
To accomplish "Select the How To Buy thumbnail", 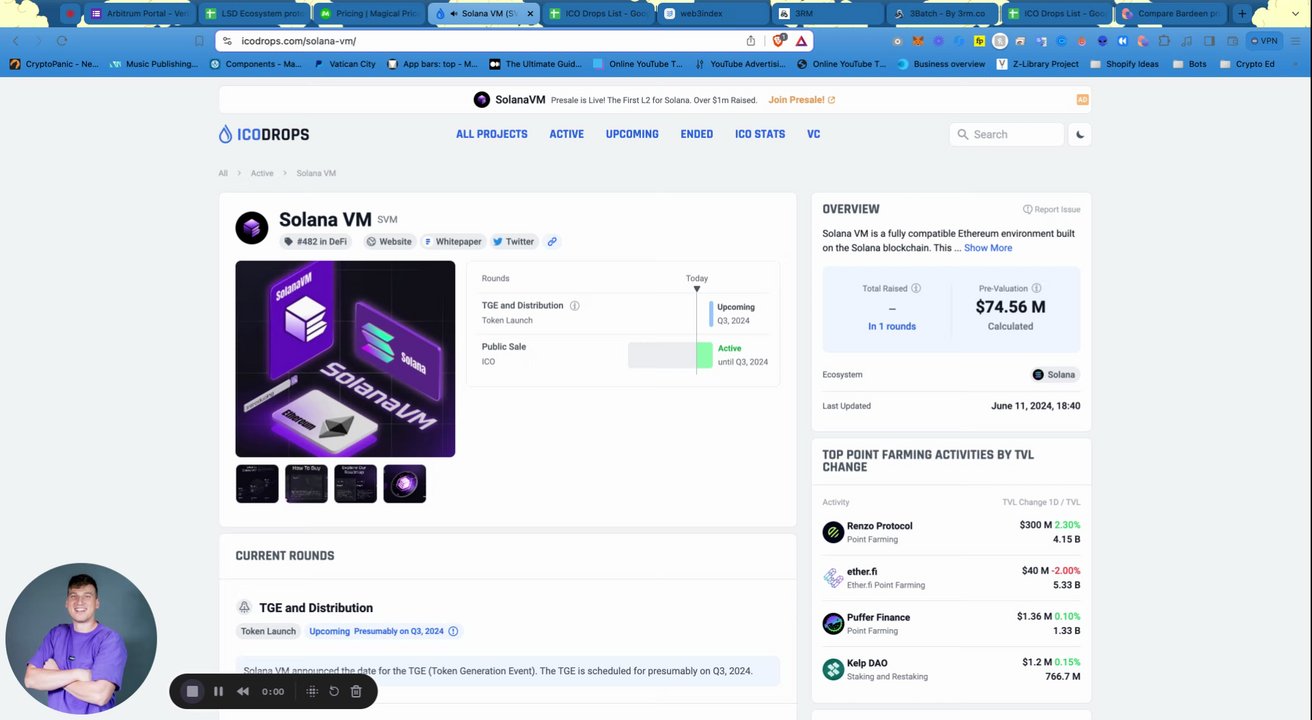I will pyautogui.click(x=306, y=484).
